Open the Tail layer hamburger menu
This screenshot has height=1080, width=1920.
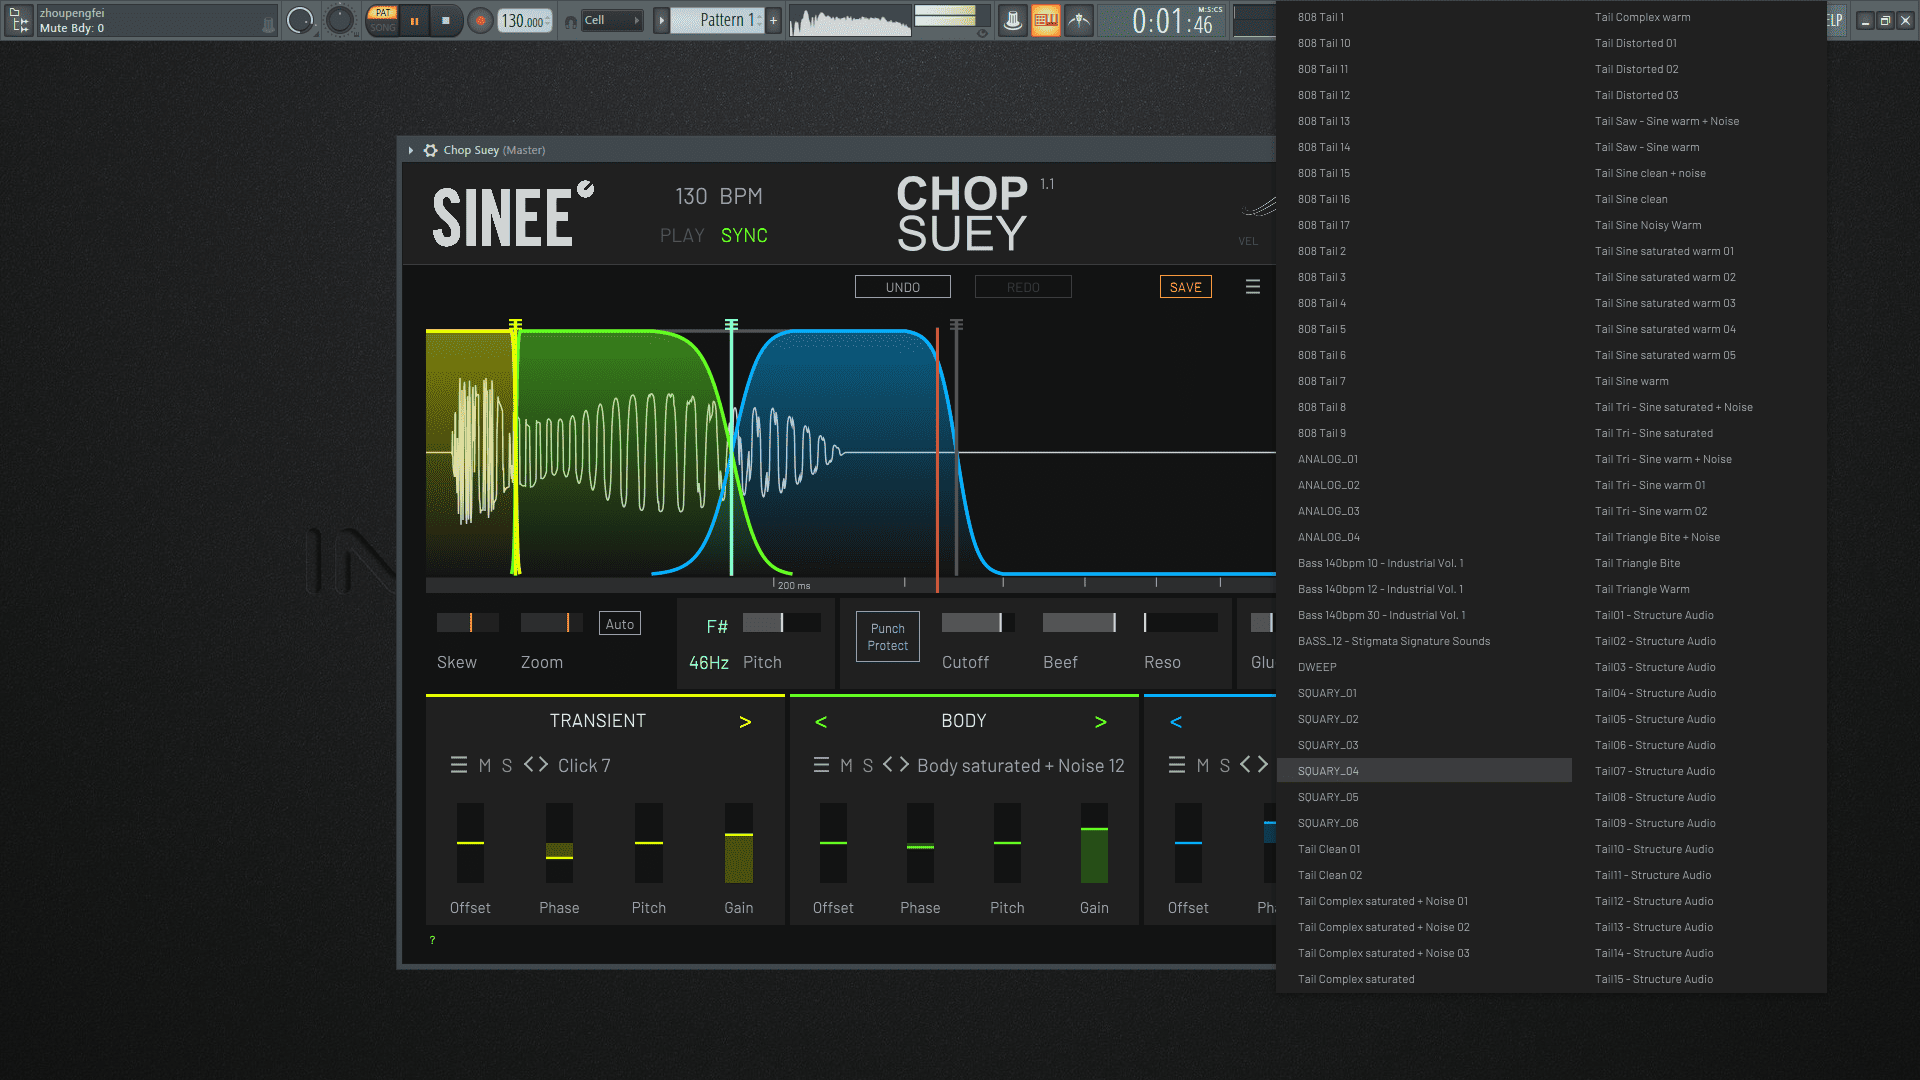pos(1177,765)
